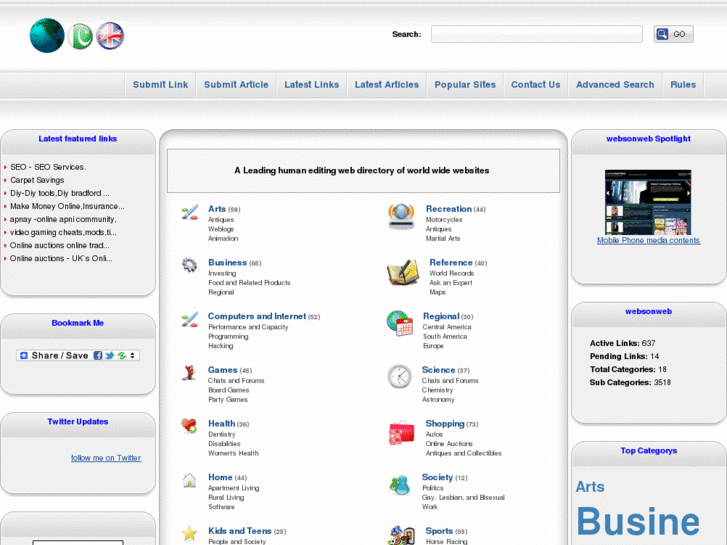The width and height of the screenshot is (727, 545).
Task: Click the Sports category icon
Action: (x=402, y=535)
